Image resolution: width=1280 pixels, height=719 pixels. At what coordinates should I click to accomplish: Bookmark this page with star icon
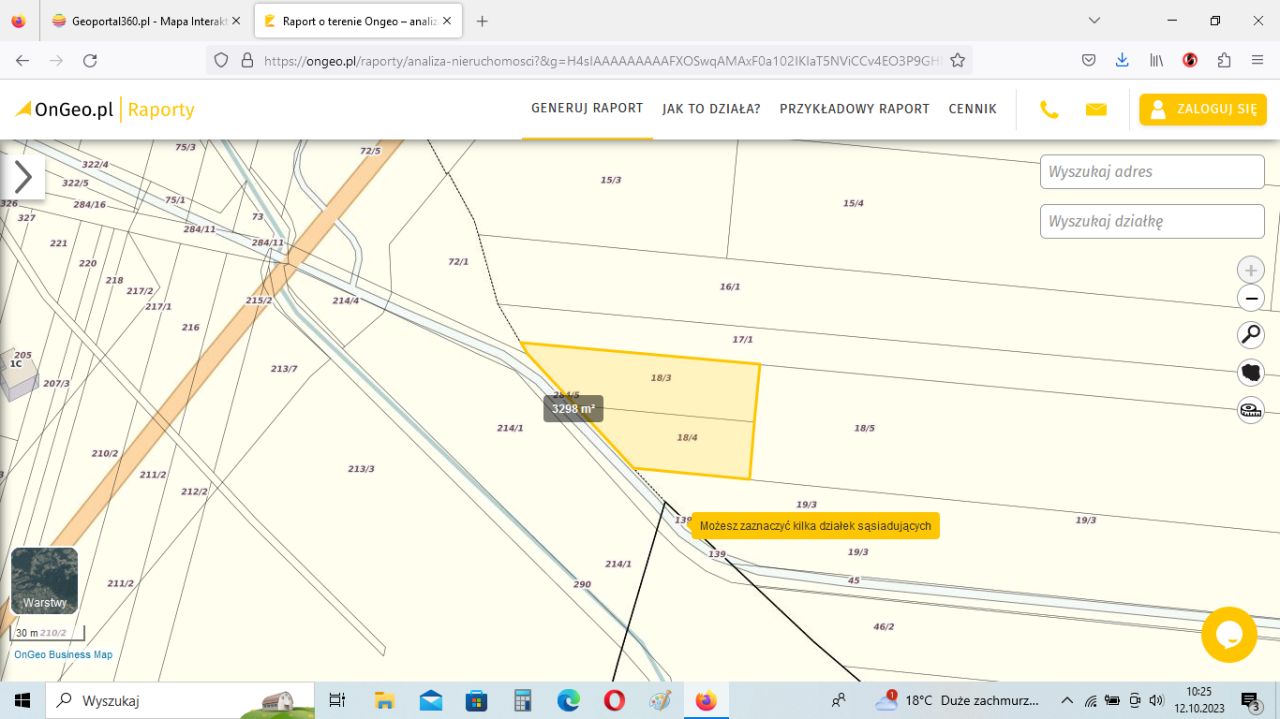(957, 60)
